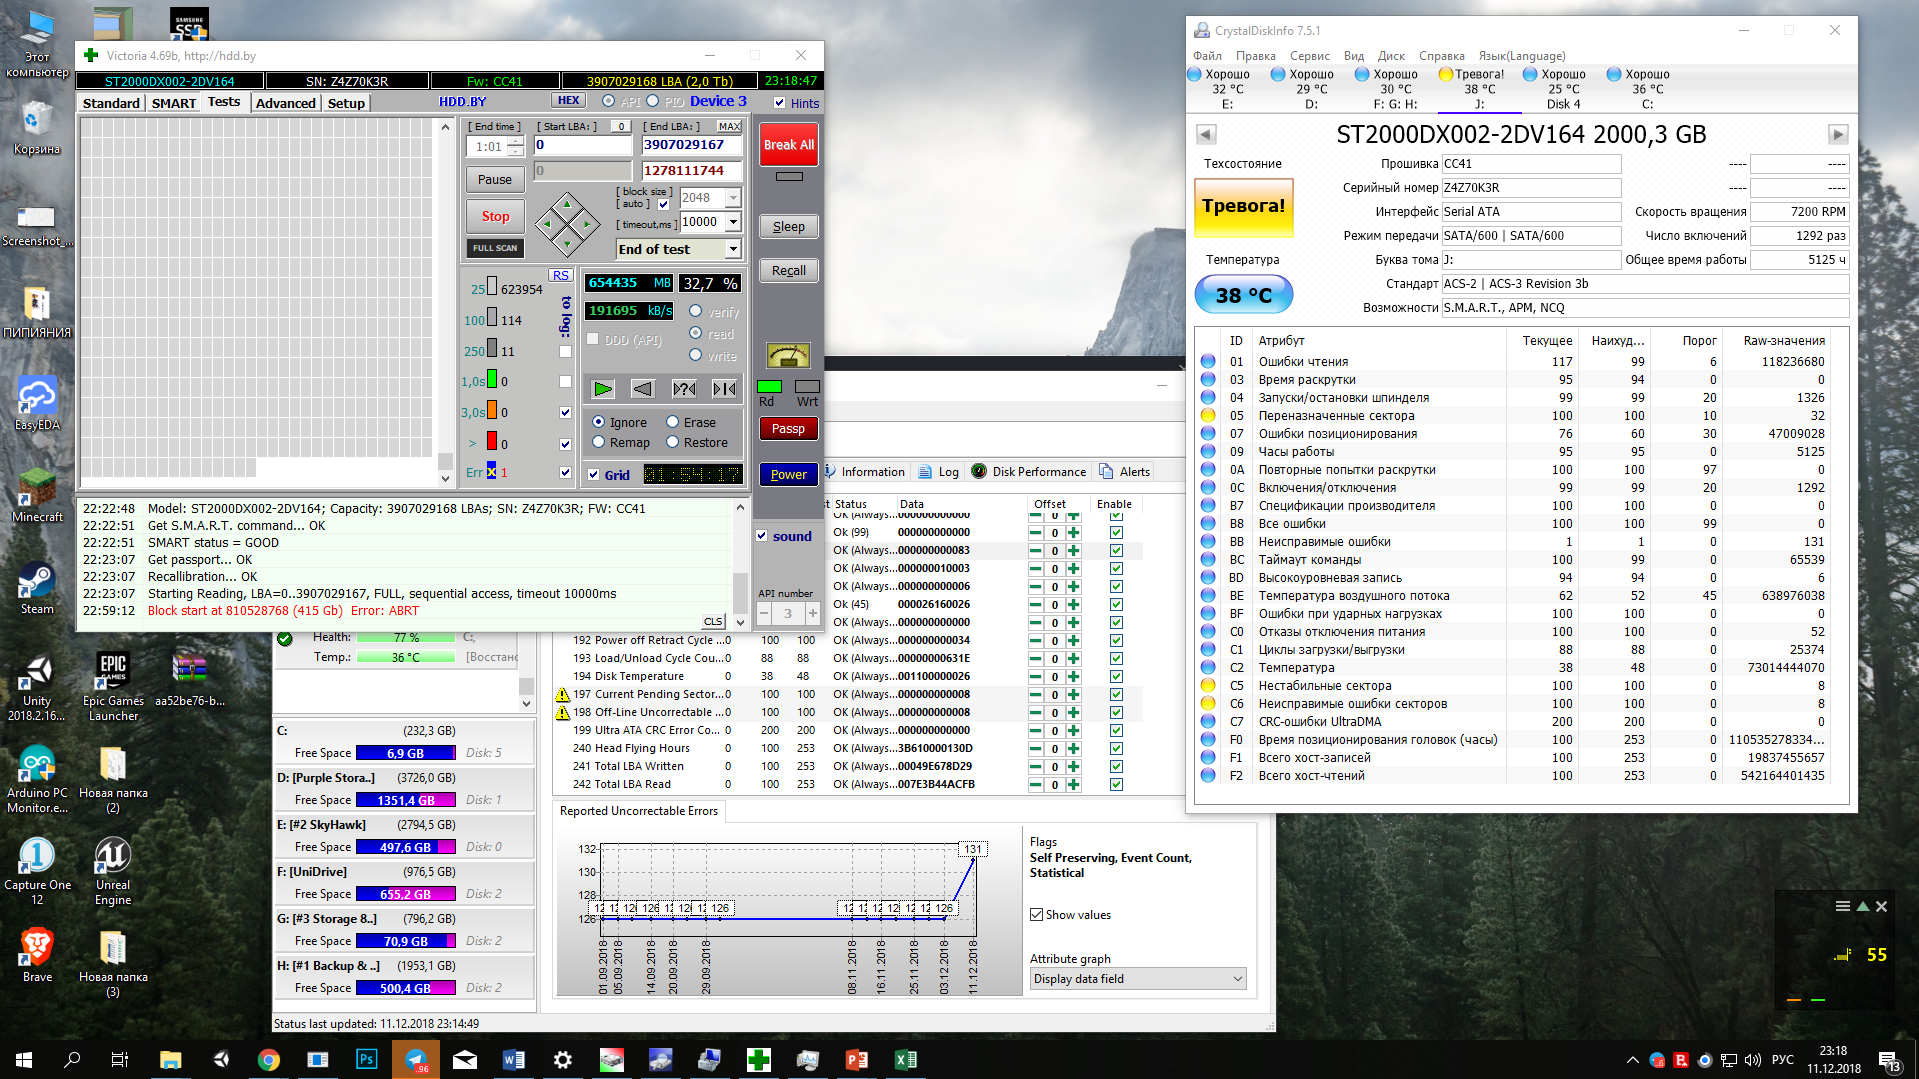Viewport: 1919px width, 1079px height.
Task: Open Google Chrome from the taskbar
Action: [269, 1059]
